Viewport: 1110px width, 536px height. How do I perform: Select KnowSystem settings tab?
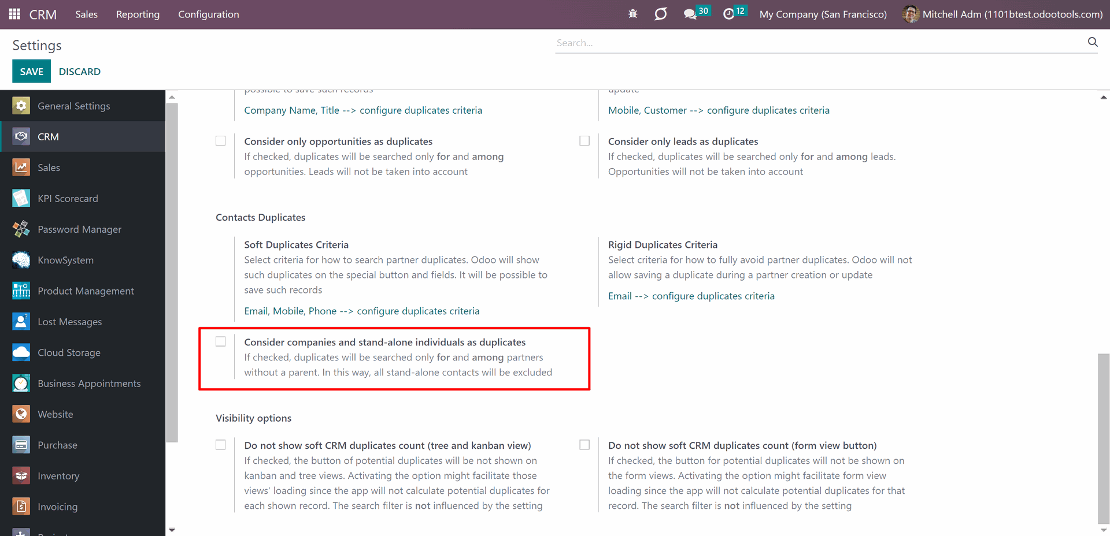[x=82, y=260]
